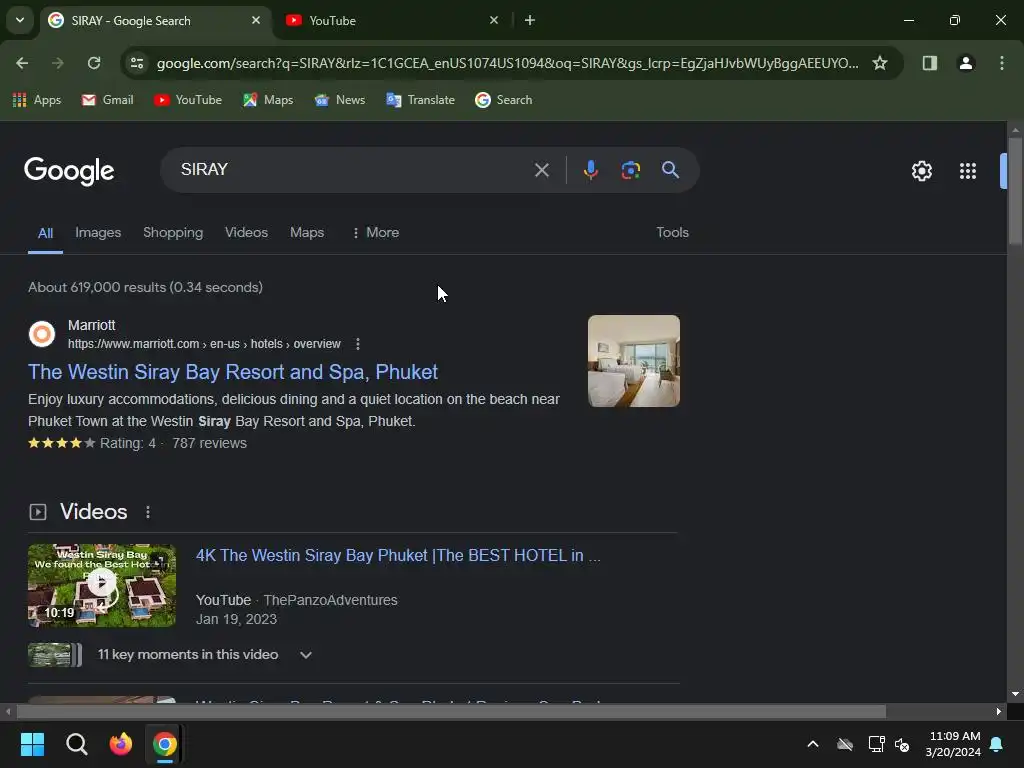Open The Westin Siray Bay Resort link

[232, 372]
